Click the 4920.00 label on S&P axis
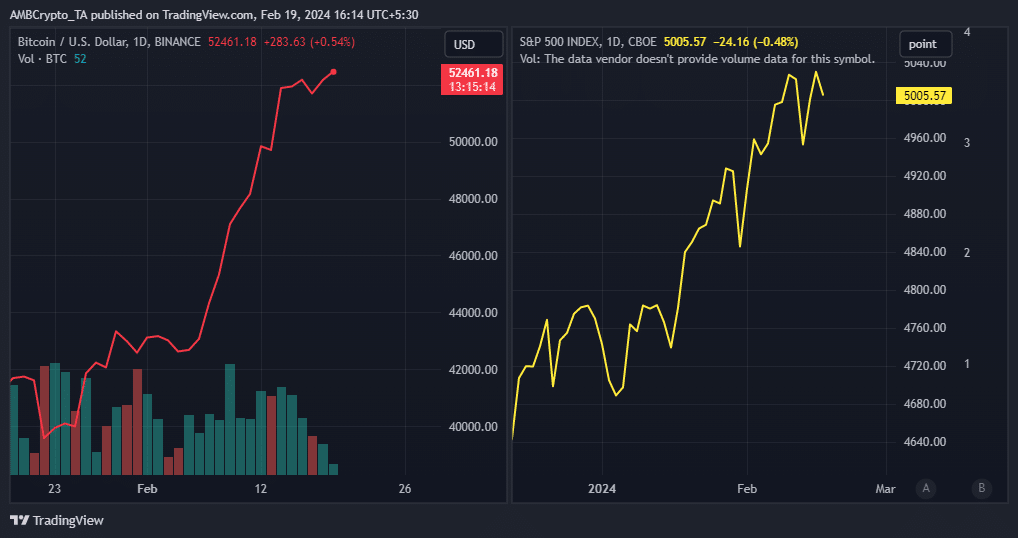 click(x=925, y=176)
